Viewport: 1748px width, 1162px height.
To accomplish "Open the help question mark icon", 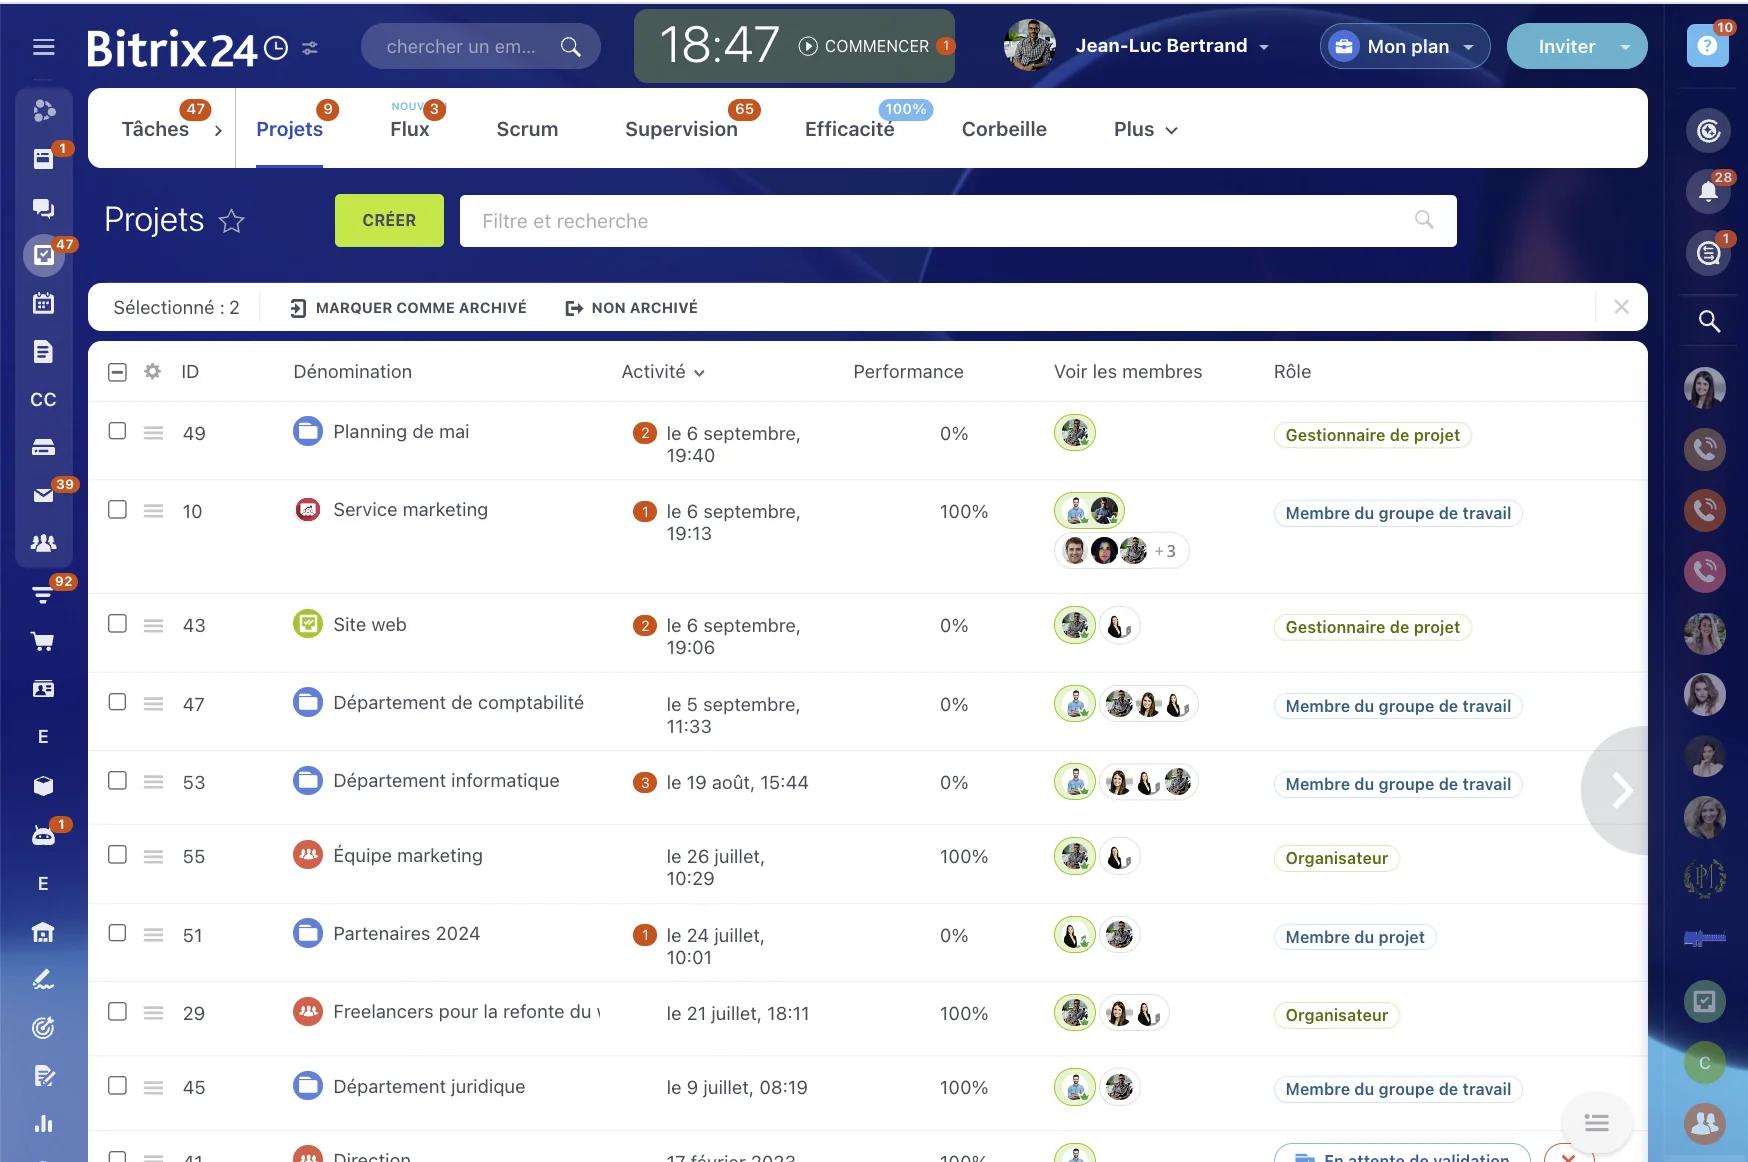I will pyautogui.click(x=1707, y=46).
